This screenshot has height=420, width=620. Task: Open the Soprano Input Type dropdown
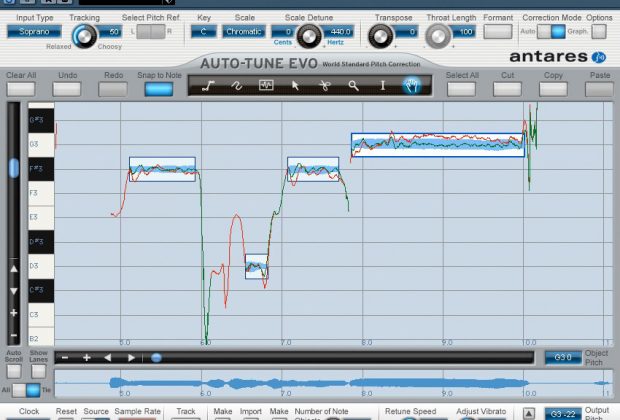click(x=34, y=31)
